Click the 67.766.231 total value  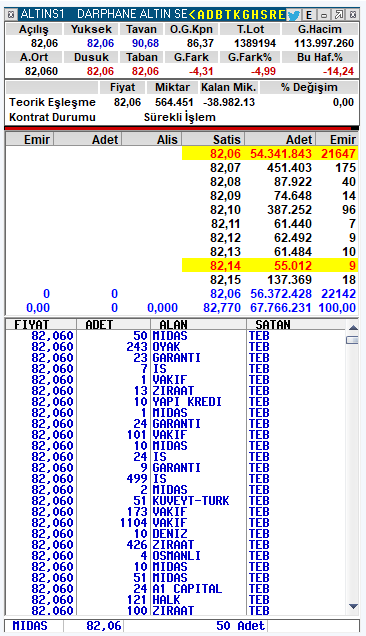281,307
